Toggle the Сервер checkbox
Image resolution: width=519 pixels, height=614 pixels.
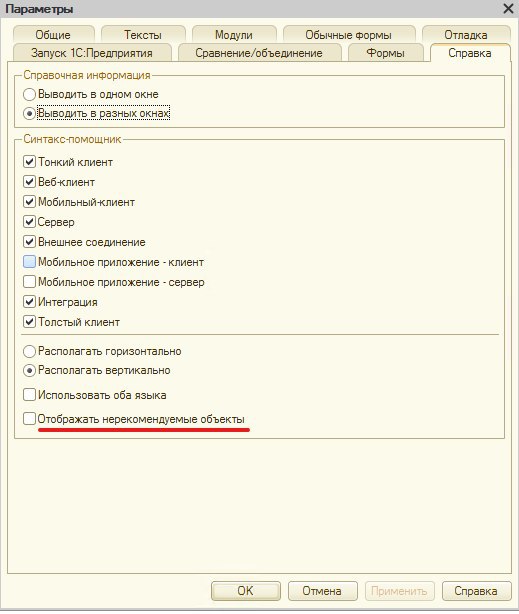tap(29, 222)
